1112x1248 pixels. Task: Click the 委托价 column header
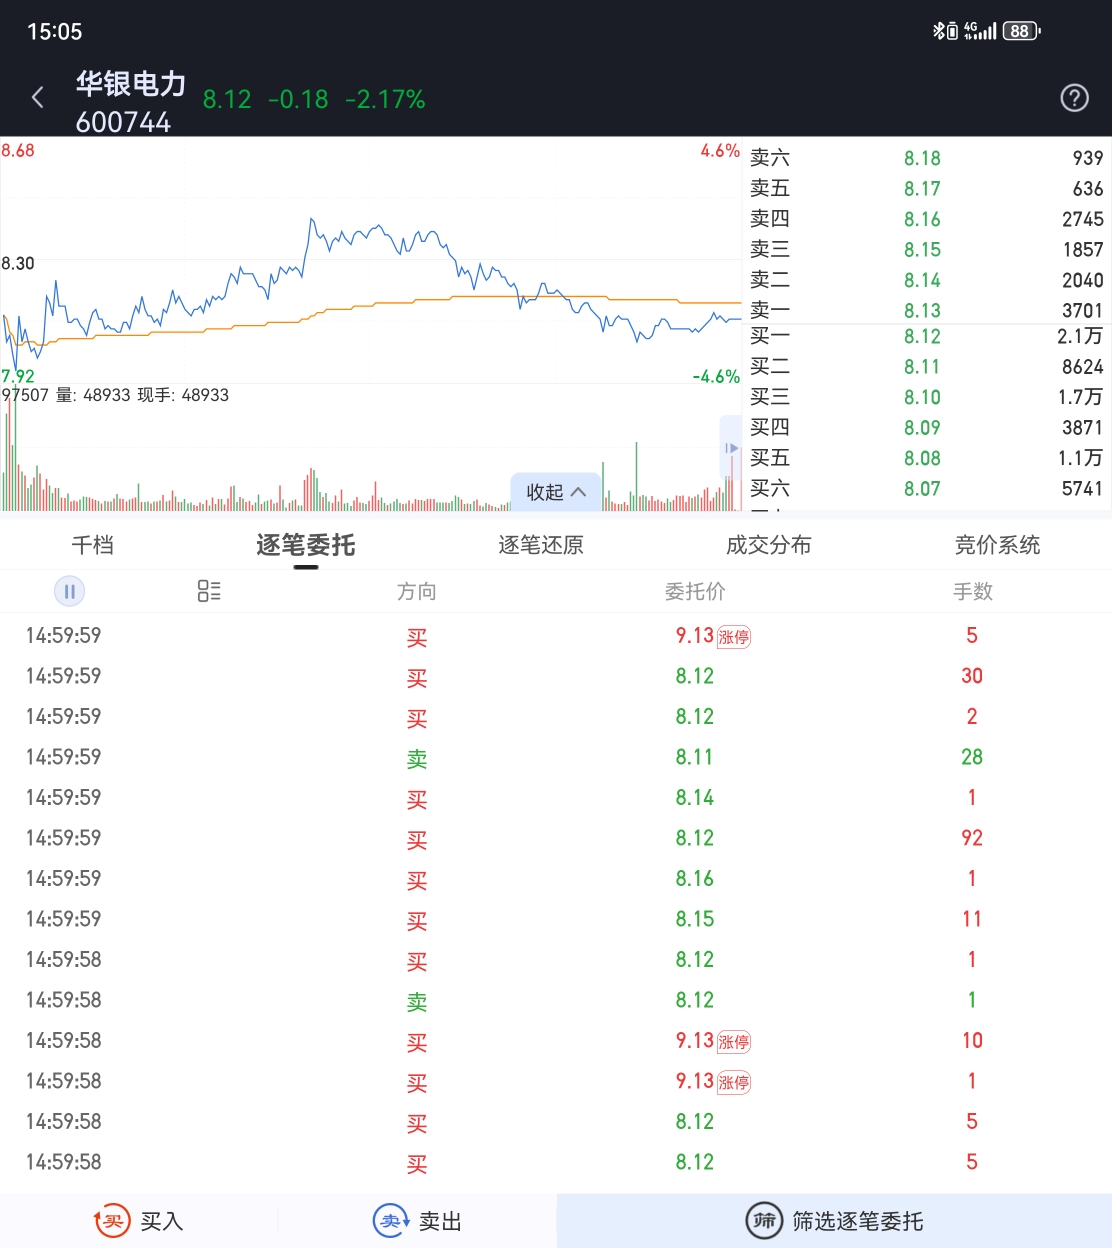point(695,592)
